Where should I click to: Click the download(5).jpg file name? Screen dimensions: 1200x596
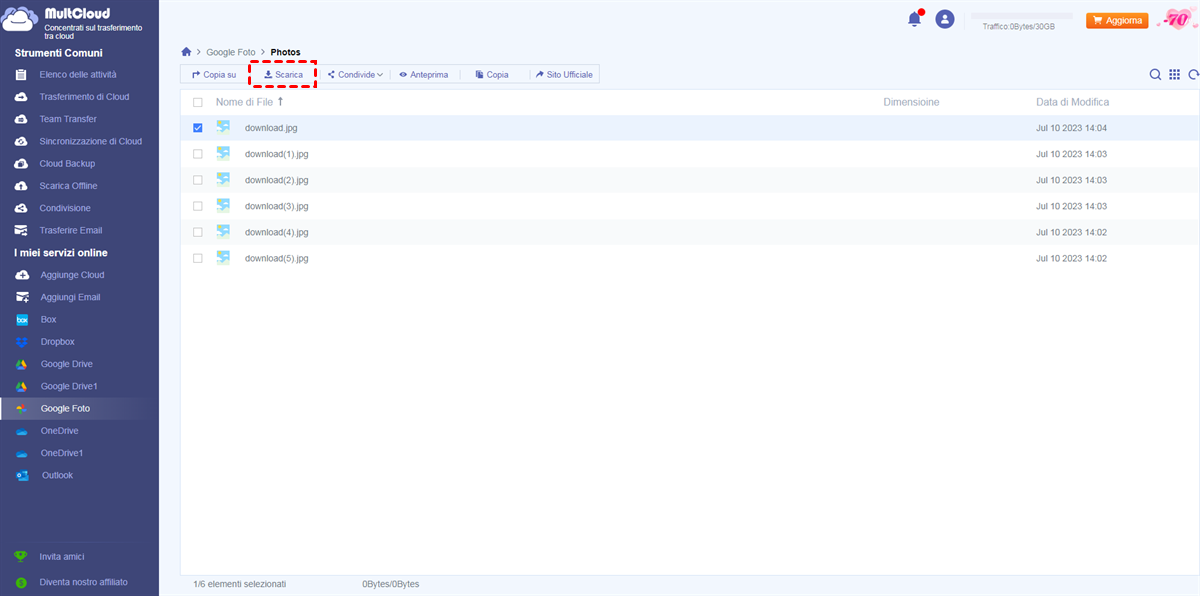point(277,258)
